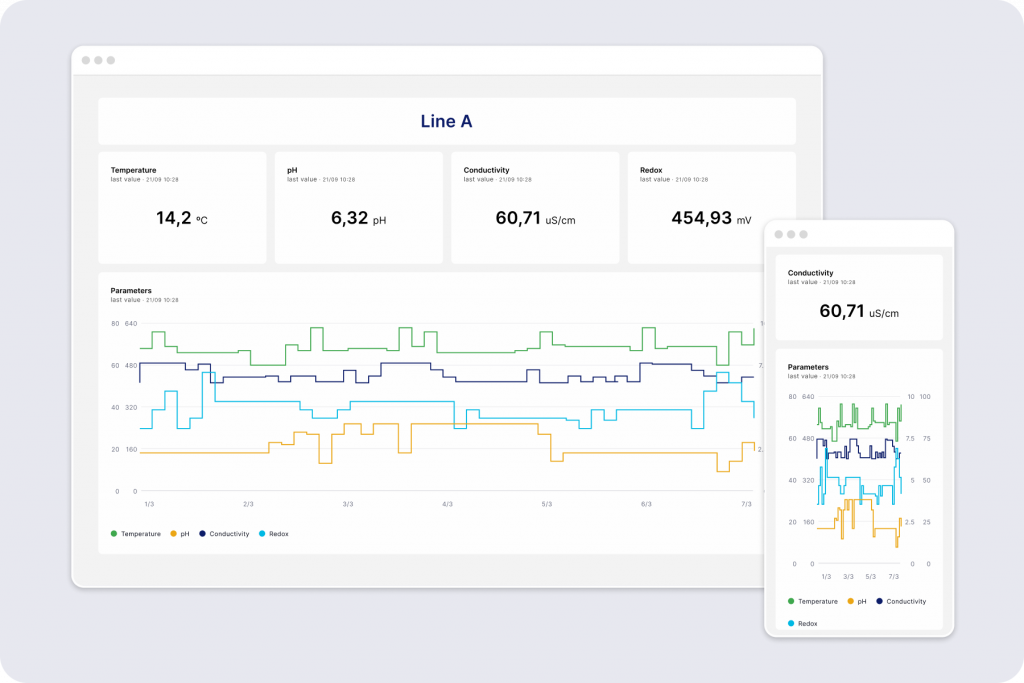Toggle Conductivity legend in the mobile window

pyautogui.click(x=906, y=601)
